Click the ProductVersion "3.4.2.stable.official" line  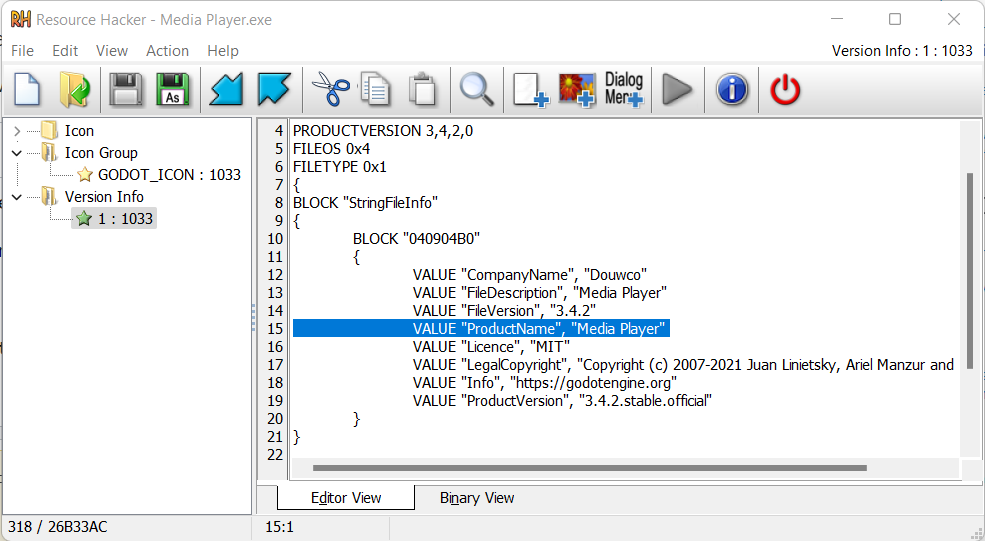[562, 401]
